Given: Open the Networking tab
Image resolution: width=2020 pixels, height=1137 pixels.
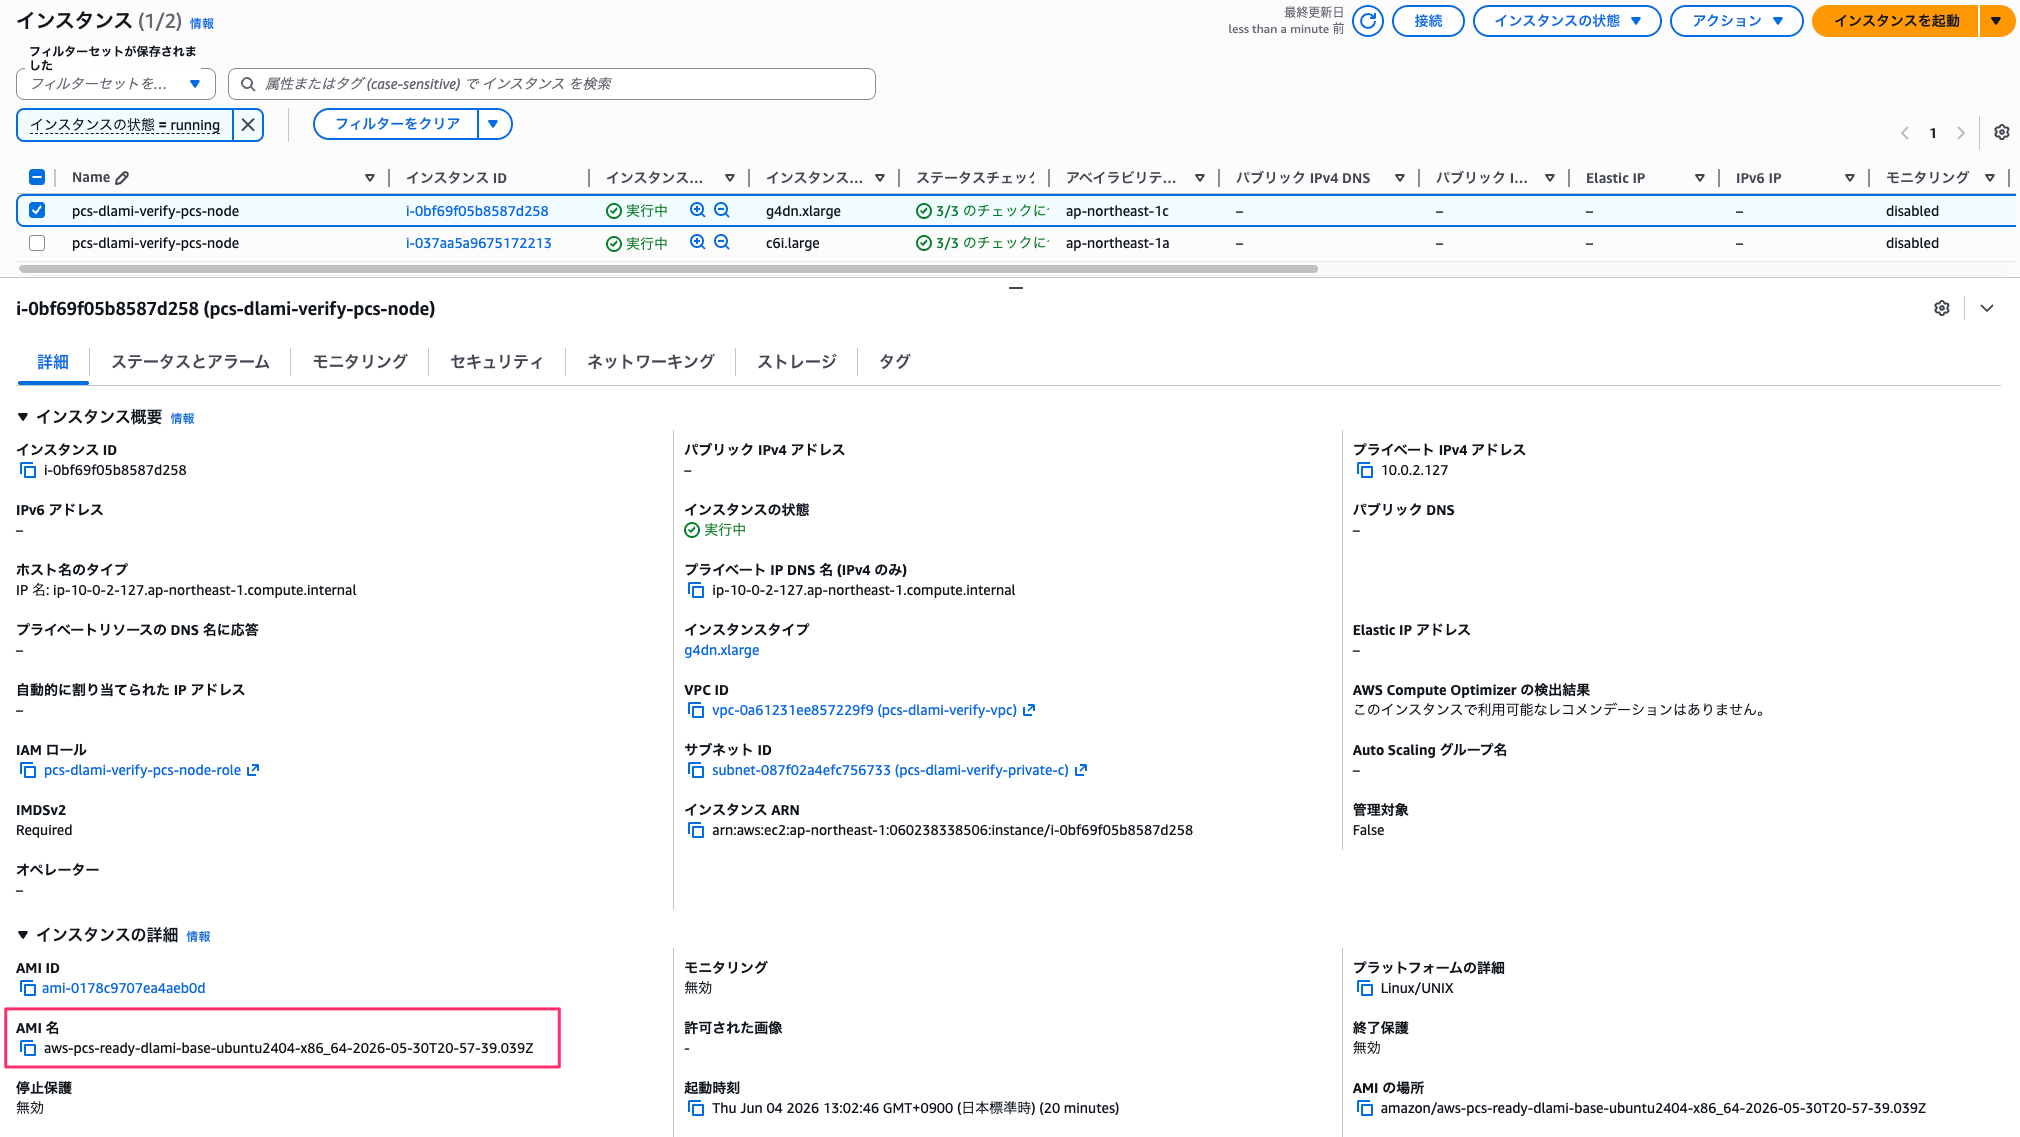Looking at the screenshot, I should [x=651, y=362].
